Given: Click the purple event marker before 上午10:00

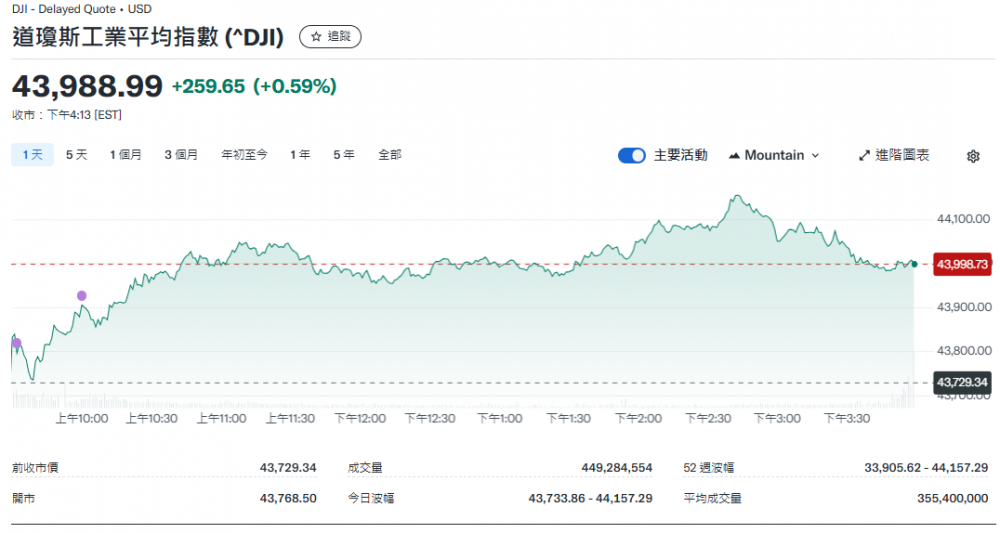Looking at the screenshot, I should click(82, 295).
